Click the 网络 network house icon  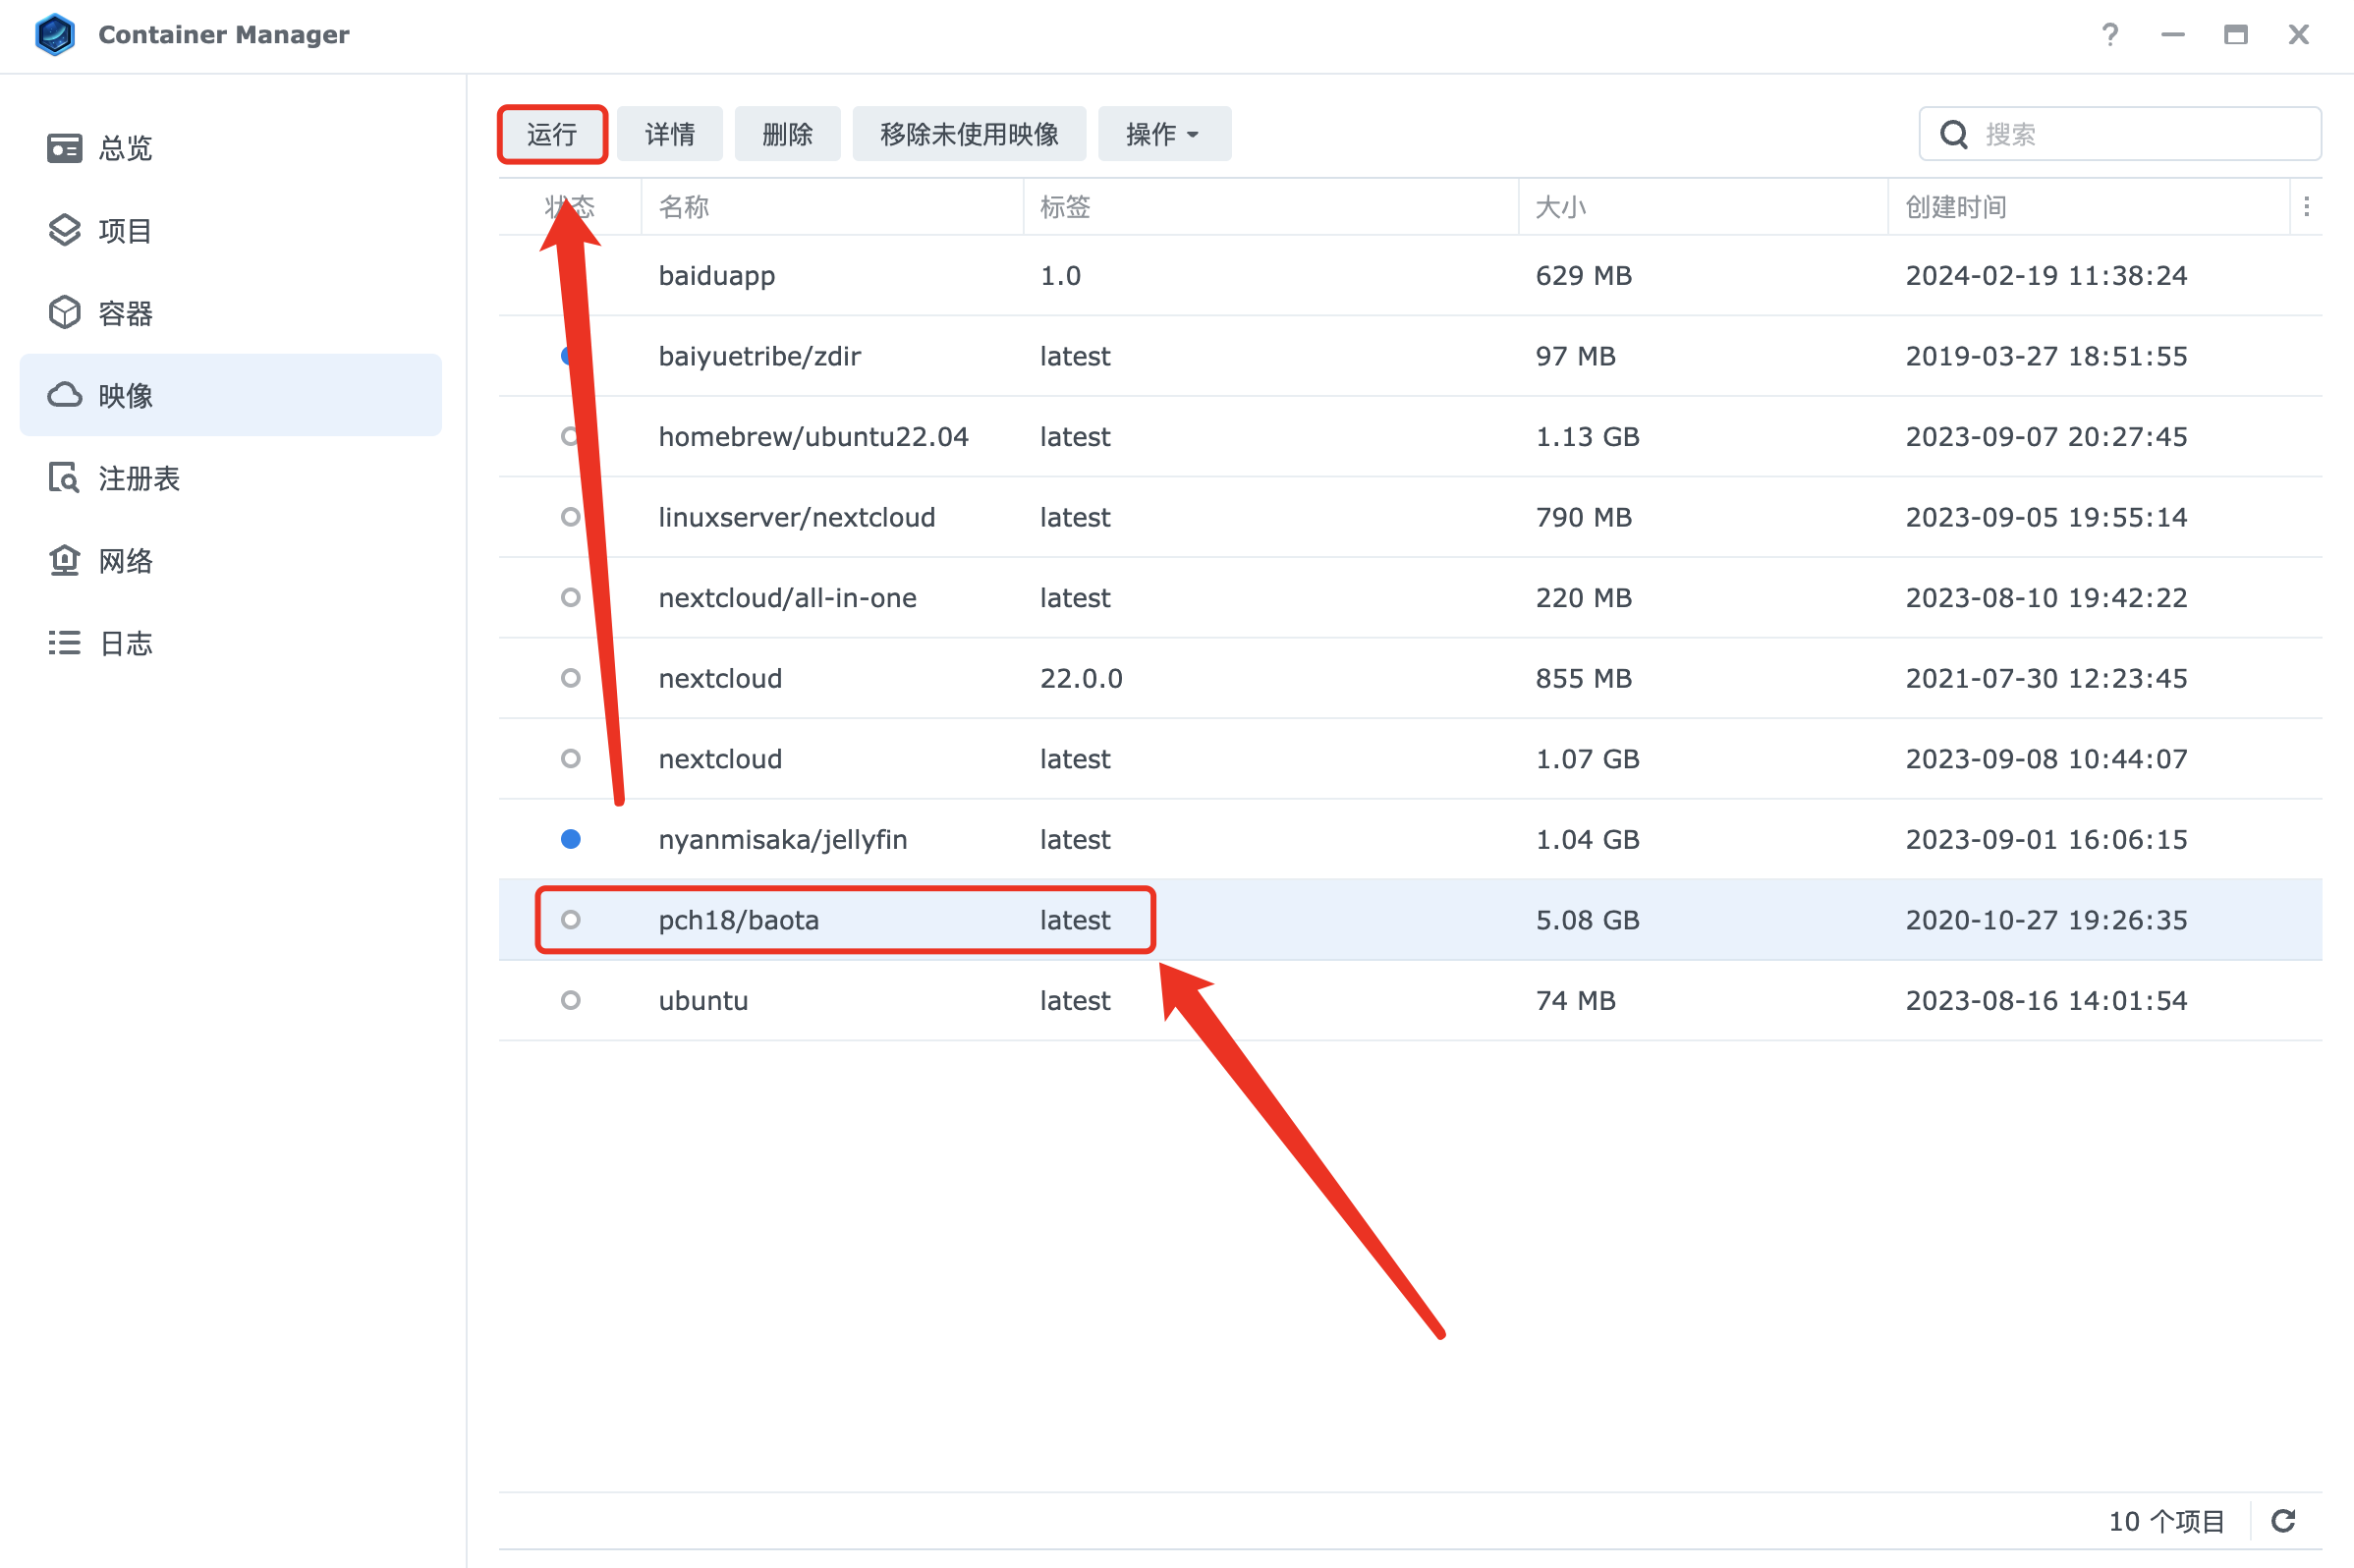pyautogui.click(x=65, y=560)
